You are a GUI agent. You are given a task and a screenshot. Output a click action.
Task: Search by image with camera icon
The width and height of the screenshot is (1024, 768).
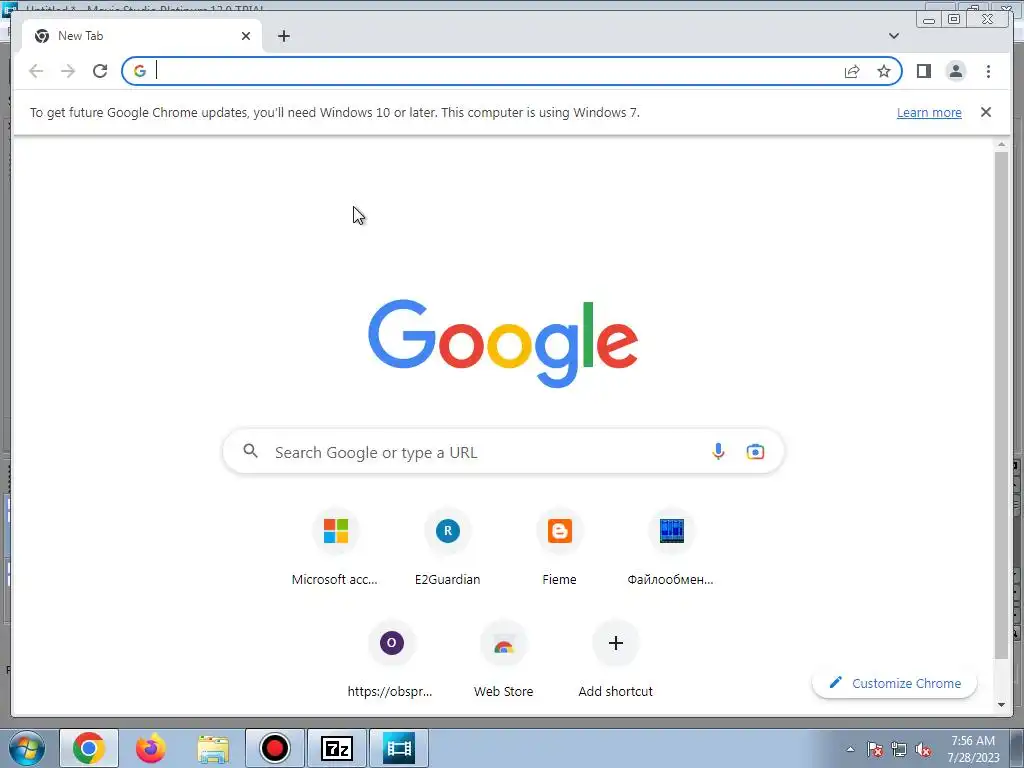pos(755,451)
